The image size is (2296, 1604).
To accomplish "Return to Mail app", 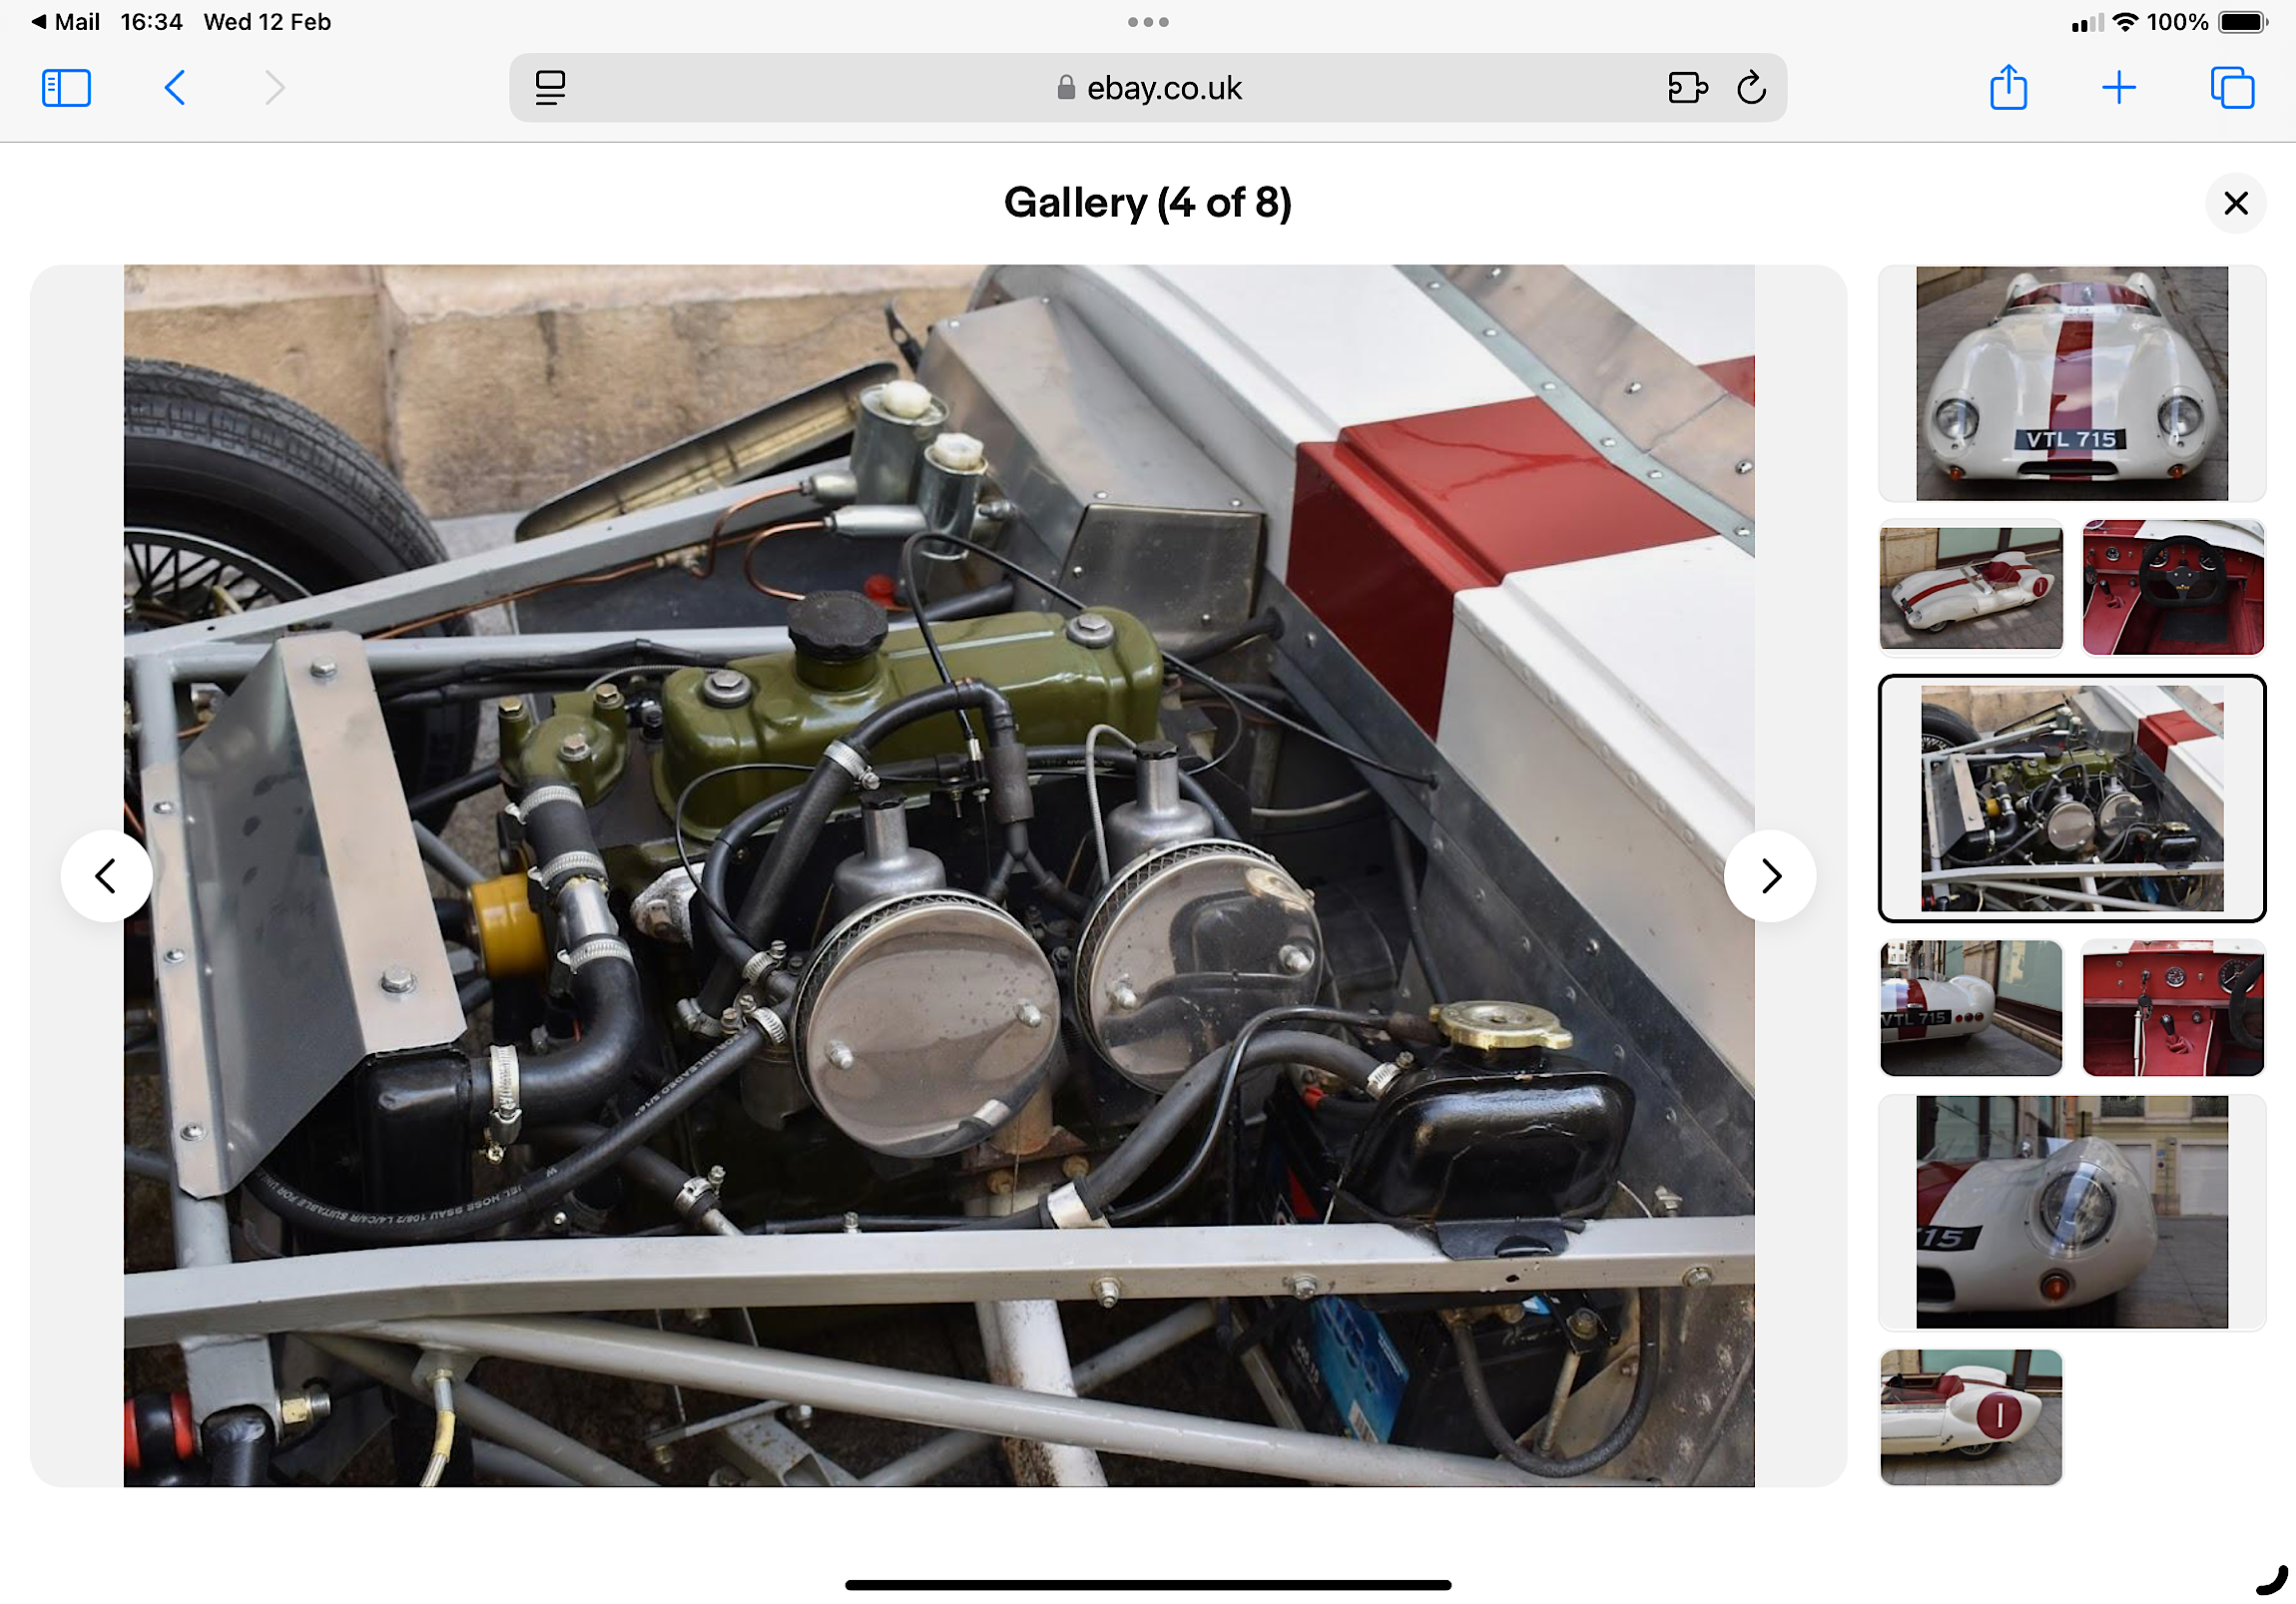I will (66, 22).
